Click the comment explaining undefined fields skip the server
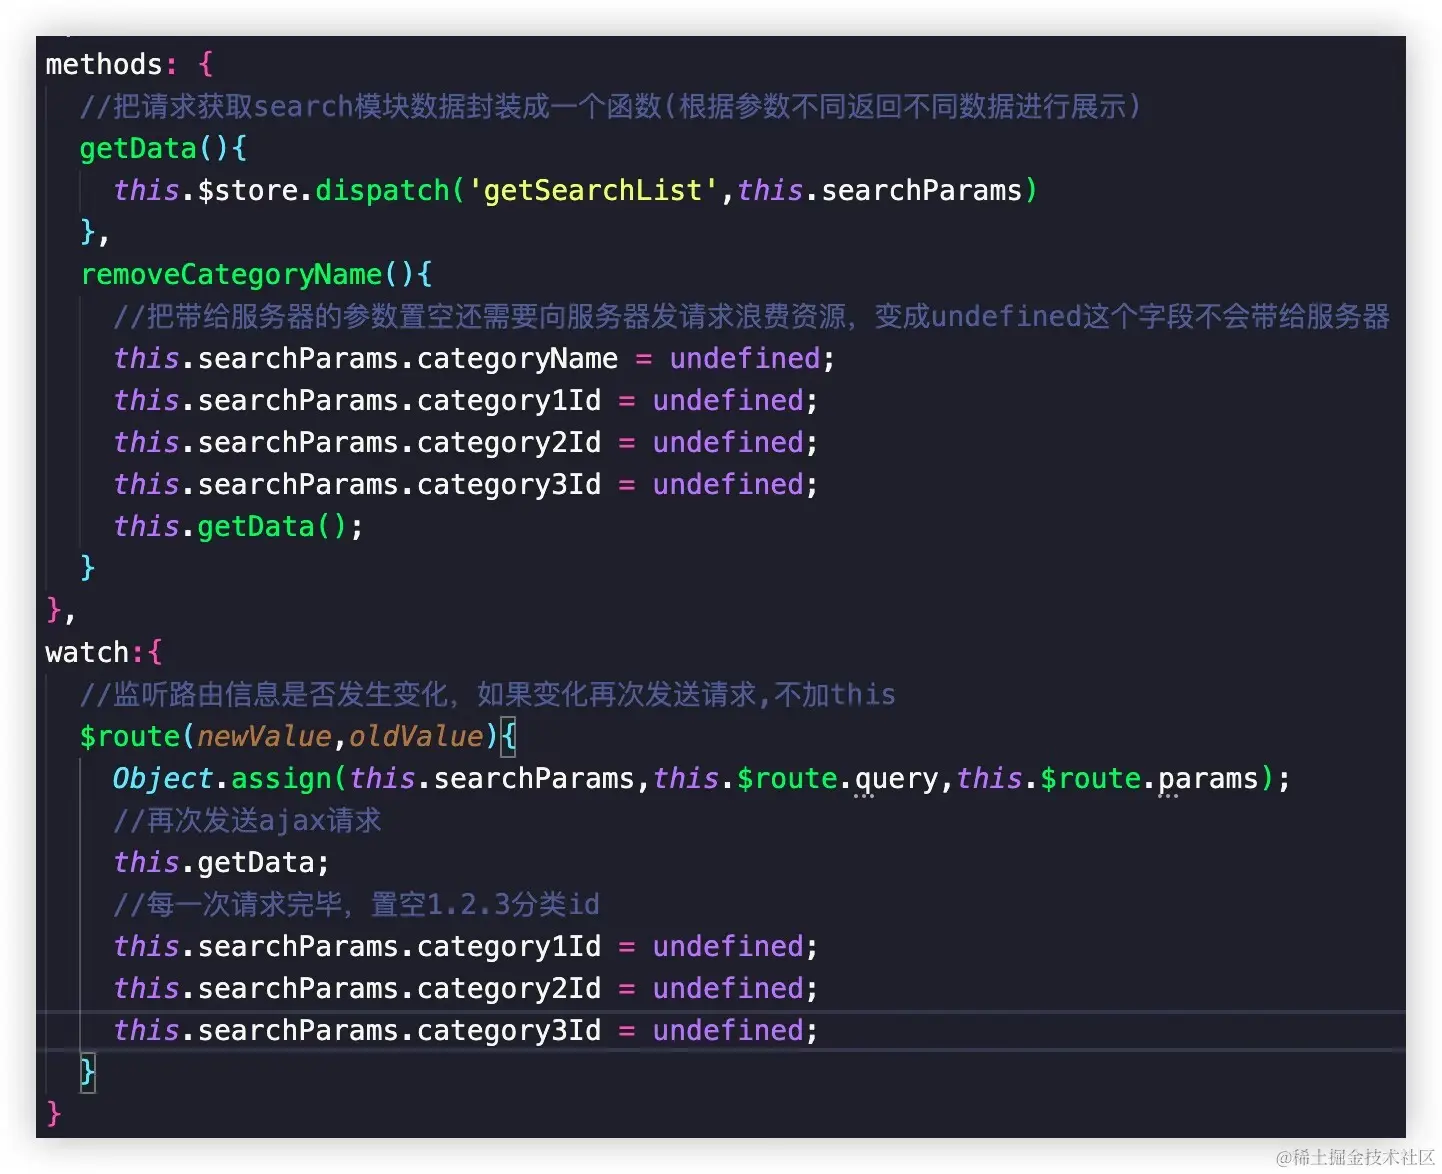1442x1174 pixels. pos(751,317)
